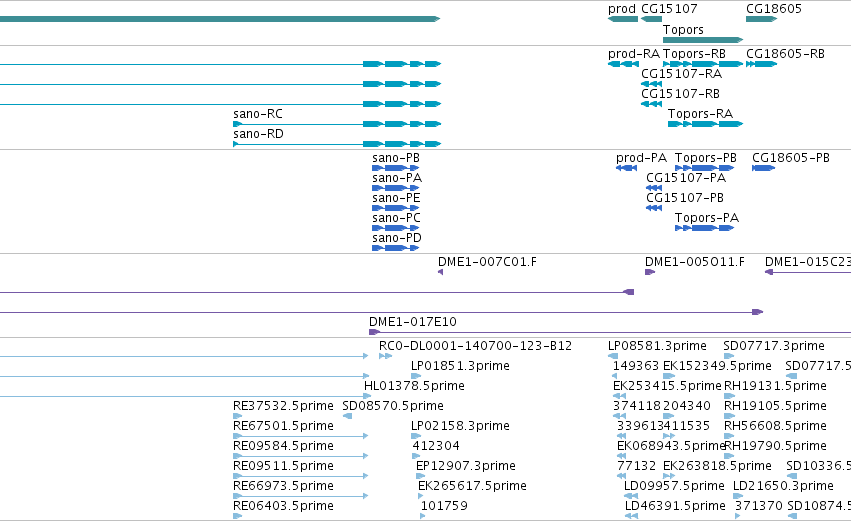Select the Topors gene bar
Screen dimensions: 851x521
[x=703, y=40]
